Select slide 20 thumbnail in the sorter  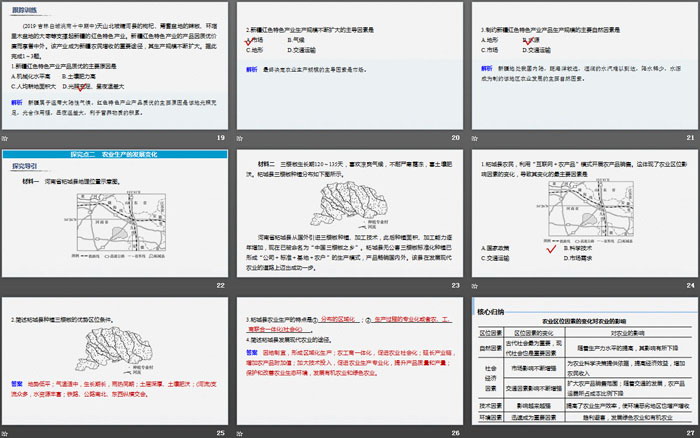(x=350, y=66)
